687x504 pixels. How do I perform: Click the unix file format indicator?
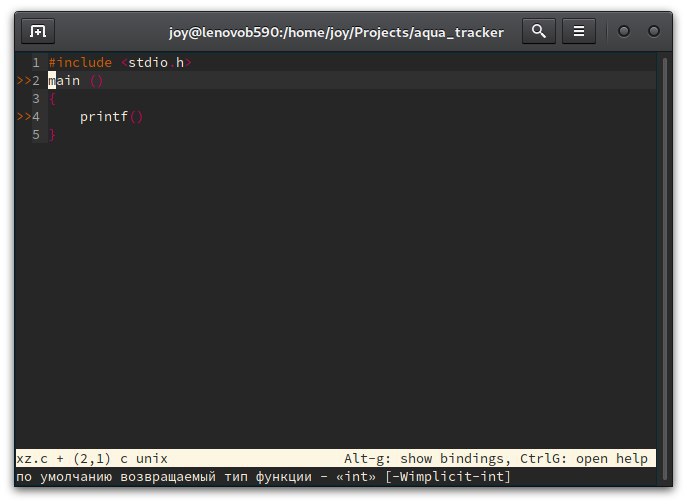[x=152, y=458]
